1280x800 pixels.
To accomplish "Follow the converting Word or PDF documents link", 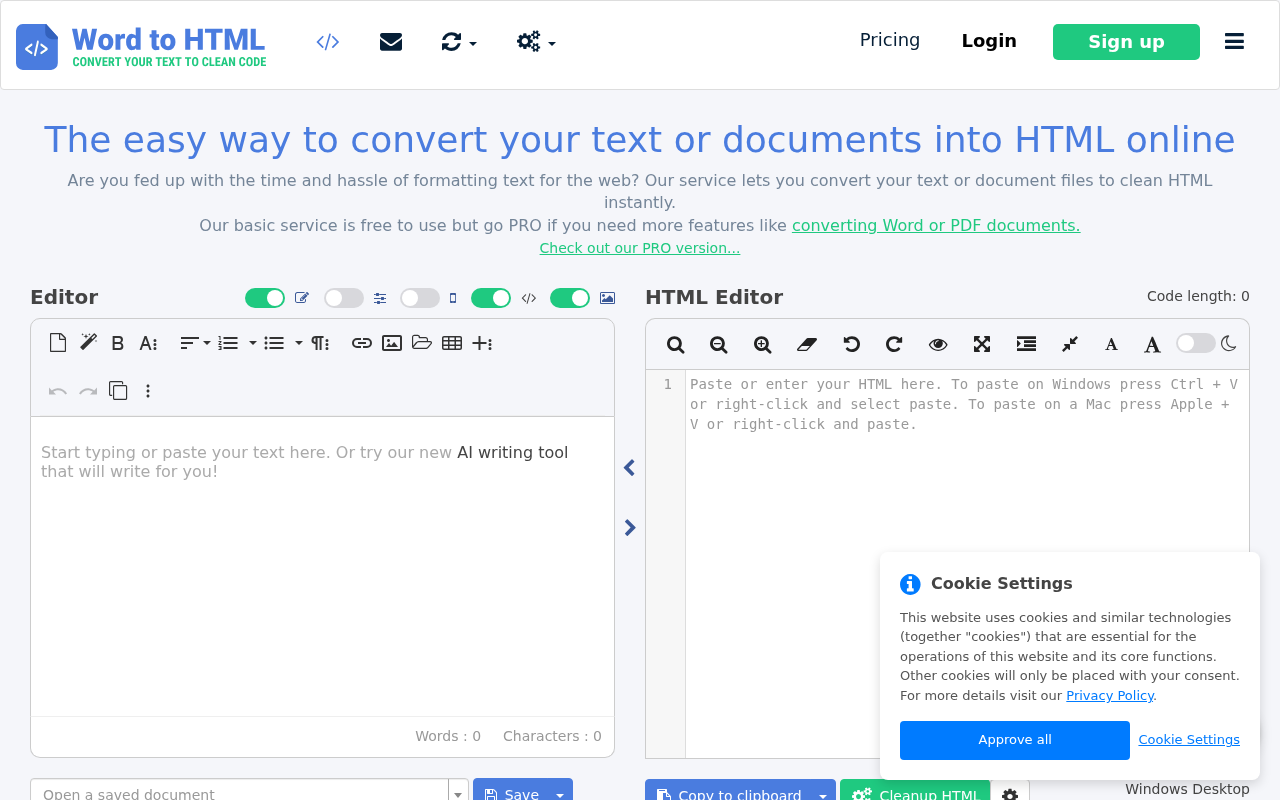I will pos(936,226).
